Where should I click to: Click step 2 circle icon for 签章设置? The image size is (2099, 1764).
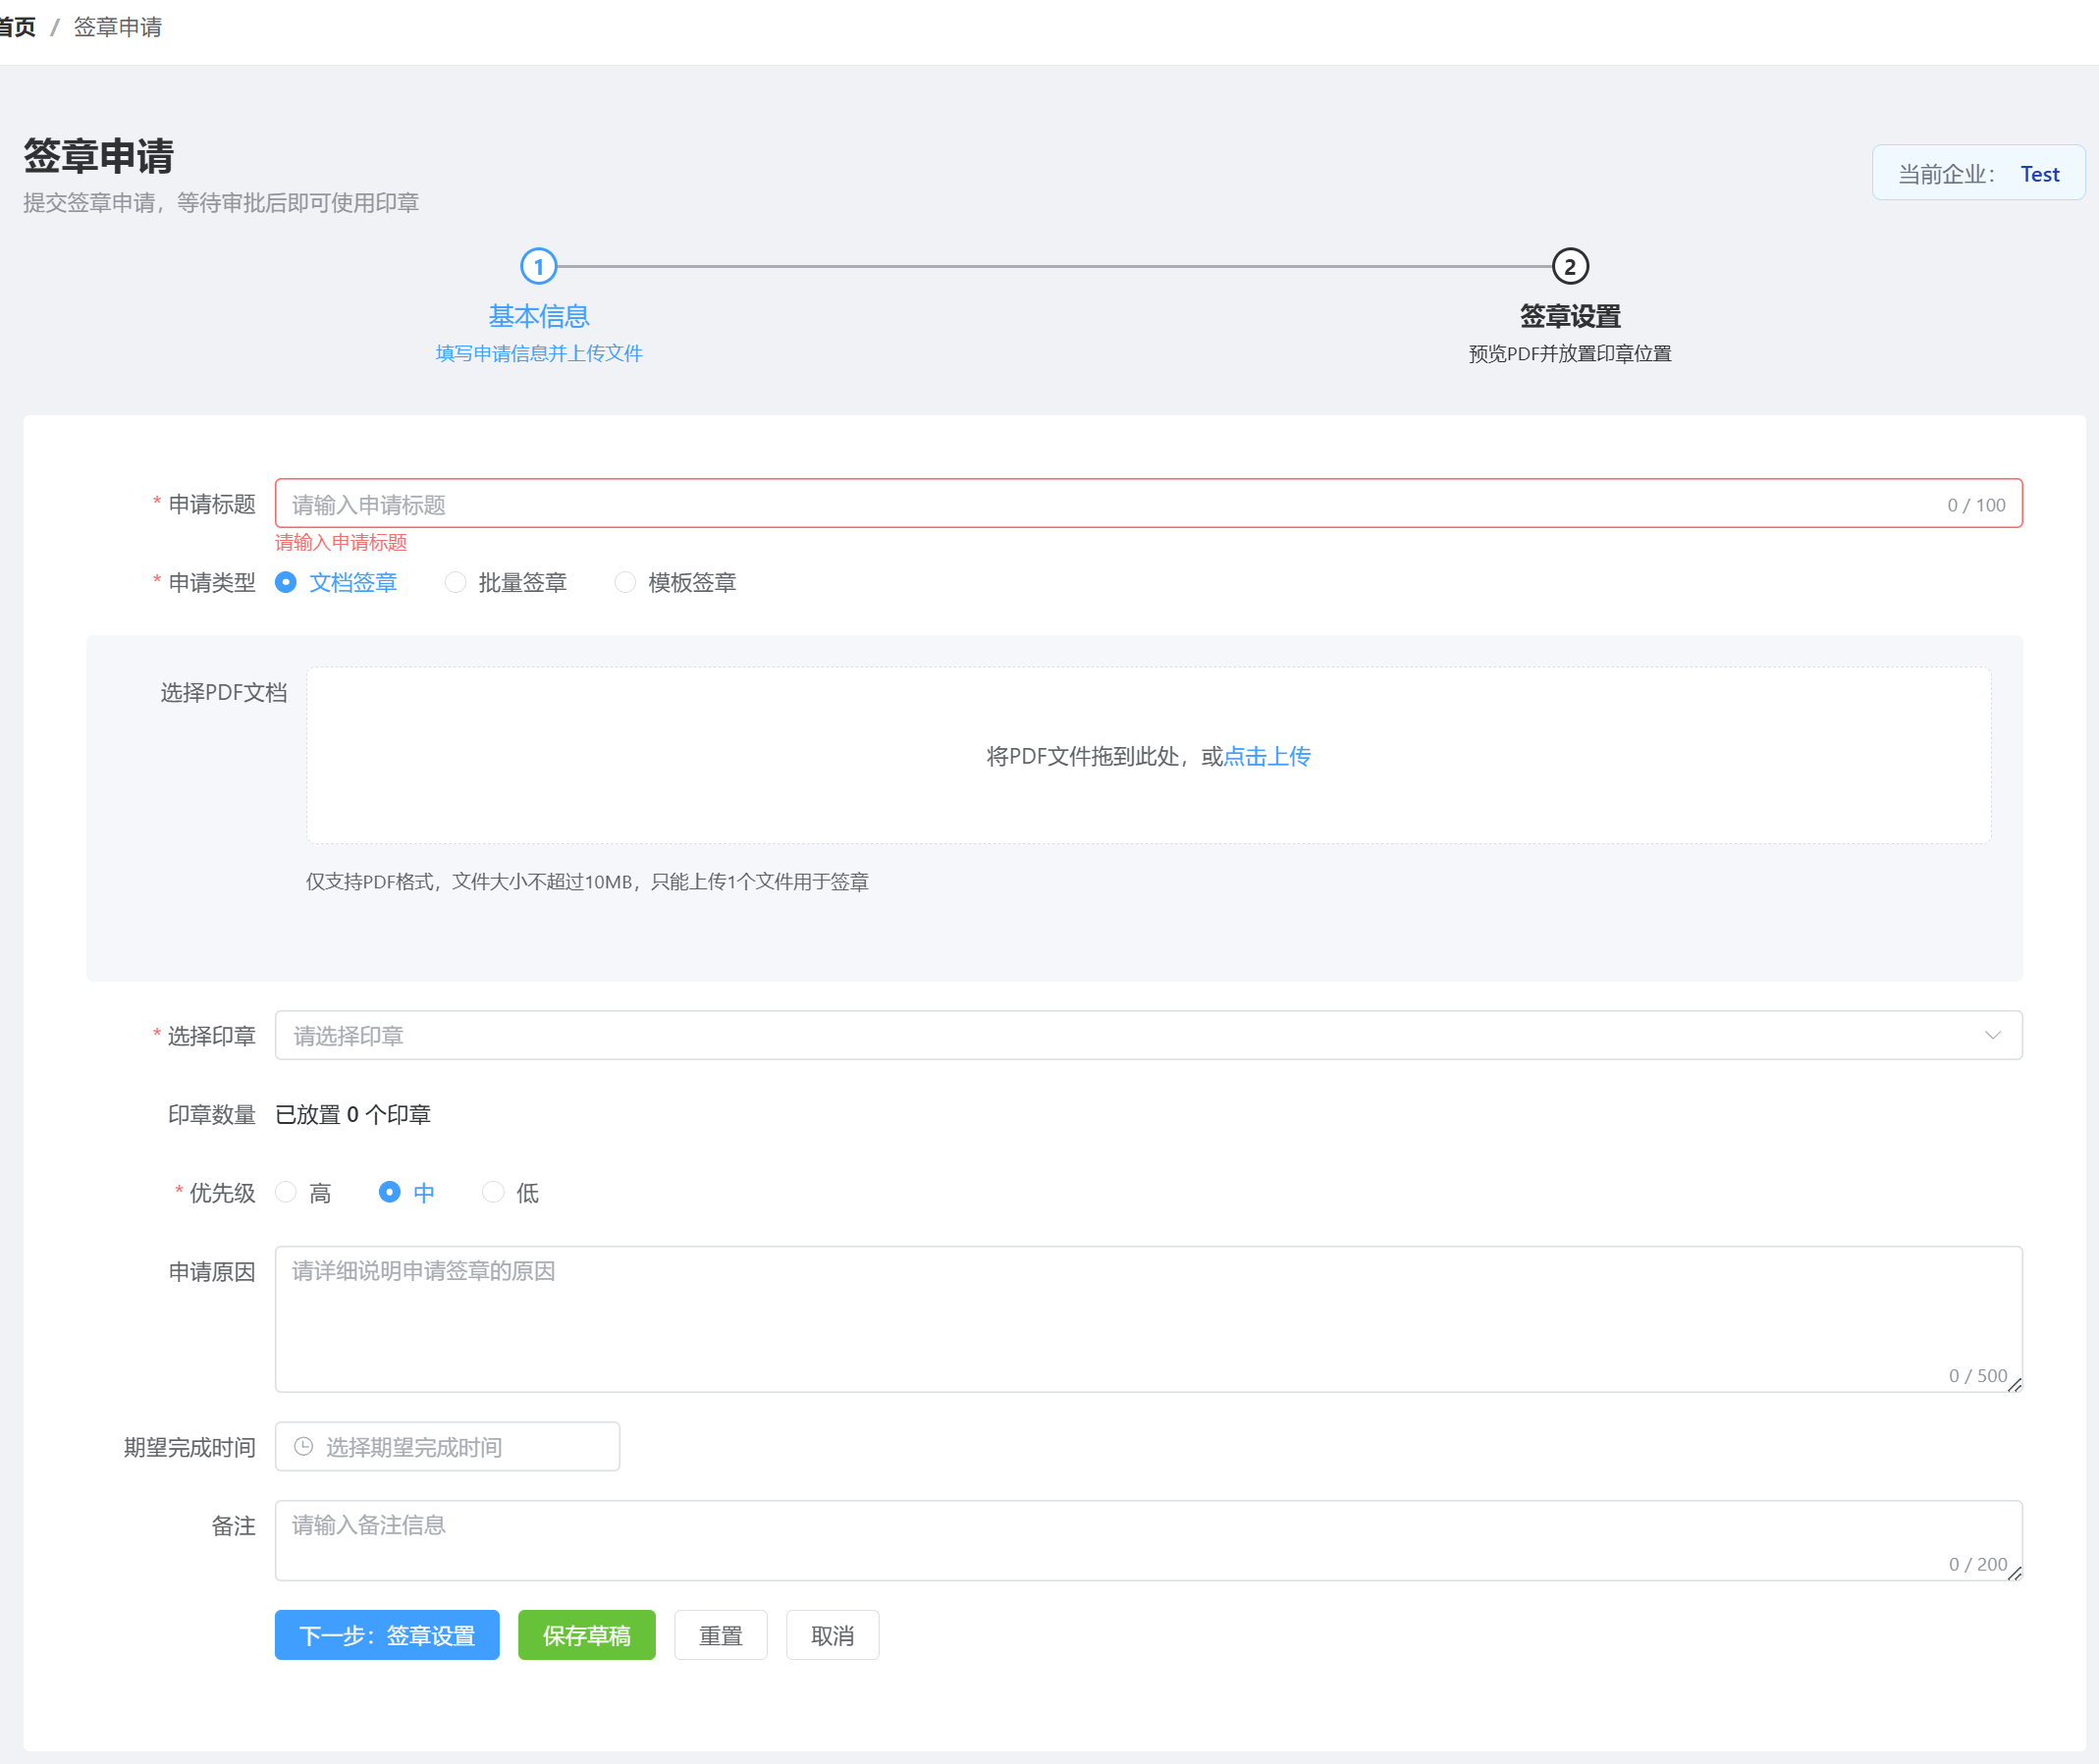(1569, 267)
